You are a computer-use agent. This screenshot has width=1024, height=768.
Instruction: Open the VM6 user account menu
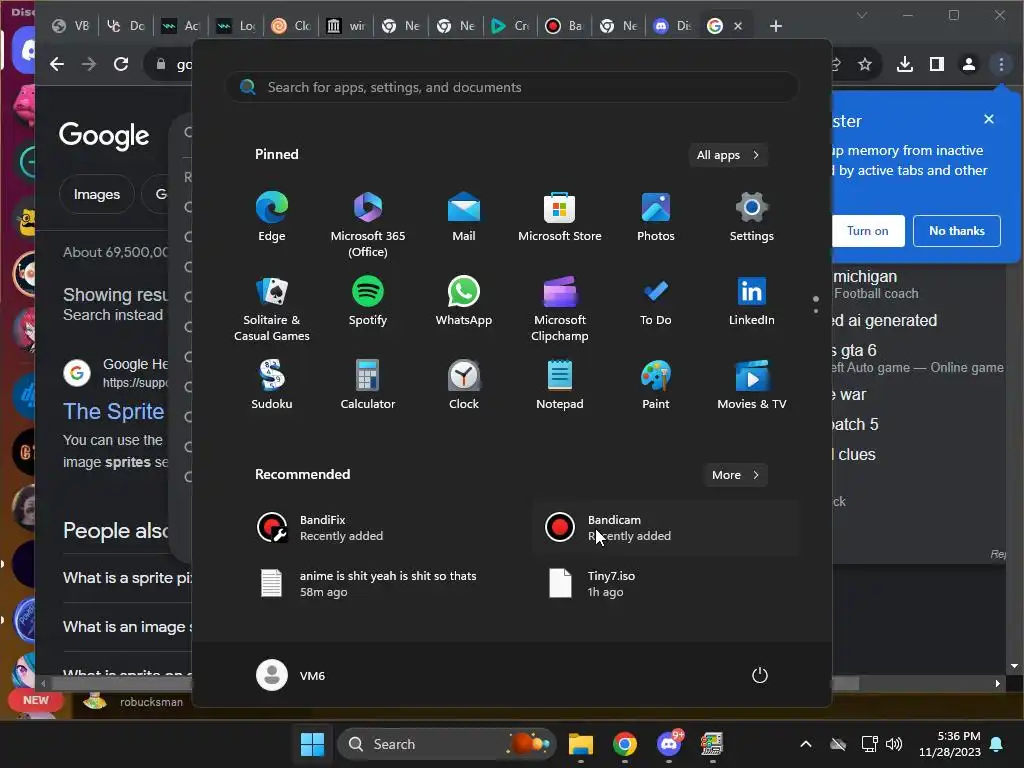pyautogui.click(x=291, y=675)
